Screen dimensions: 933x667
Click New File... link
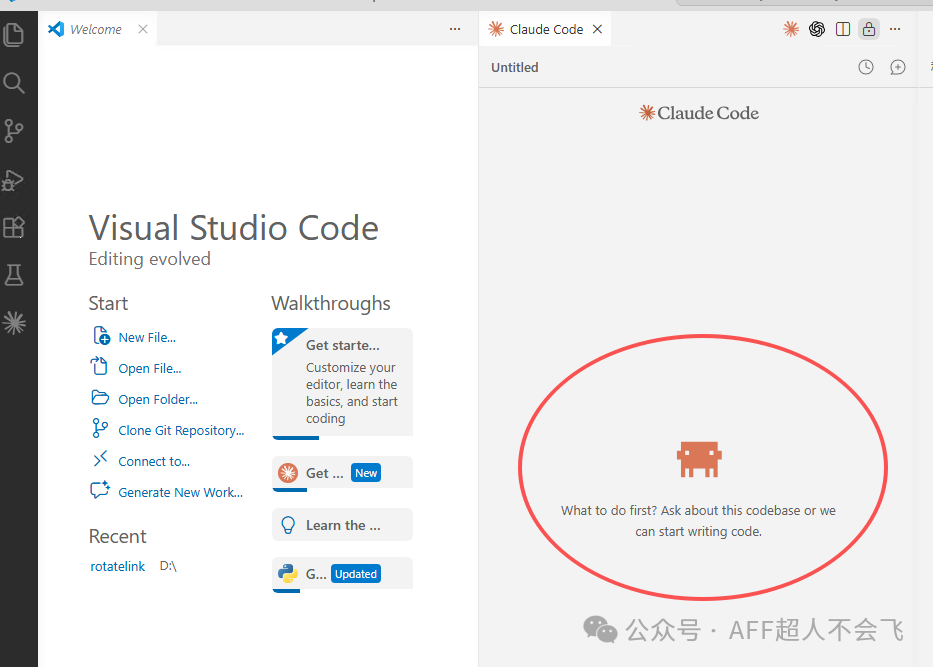coord(147,337)
